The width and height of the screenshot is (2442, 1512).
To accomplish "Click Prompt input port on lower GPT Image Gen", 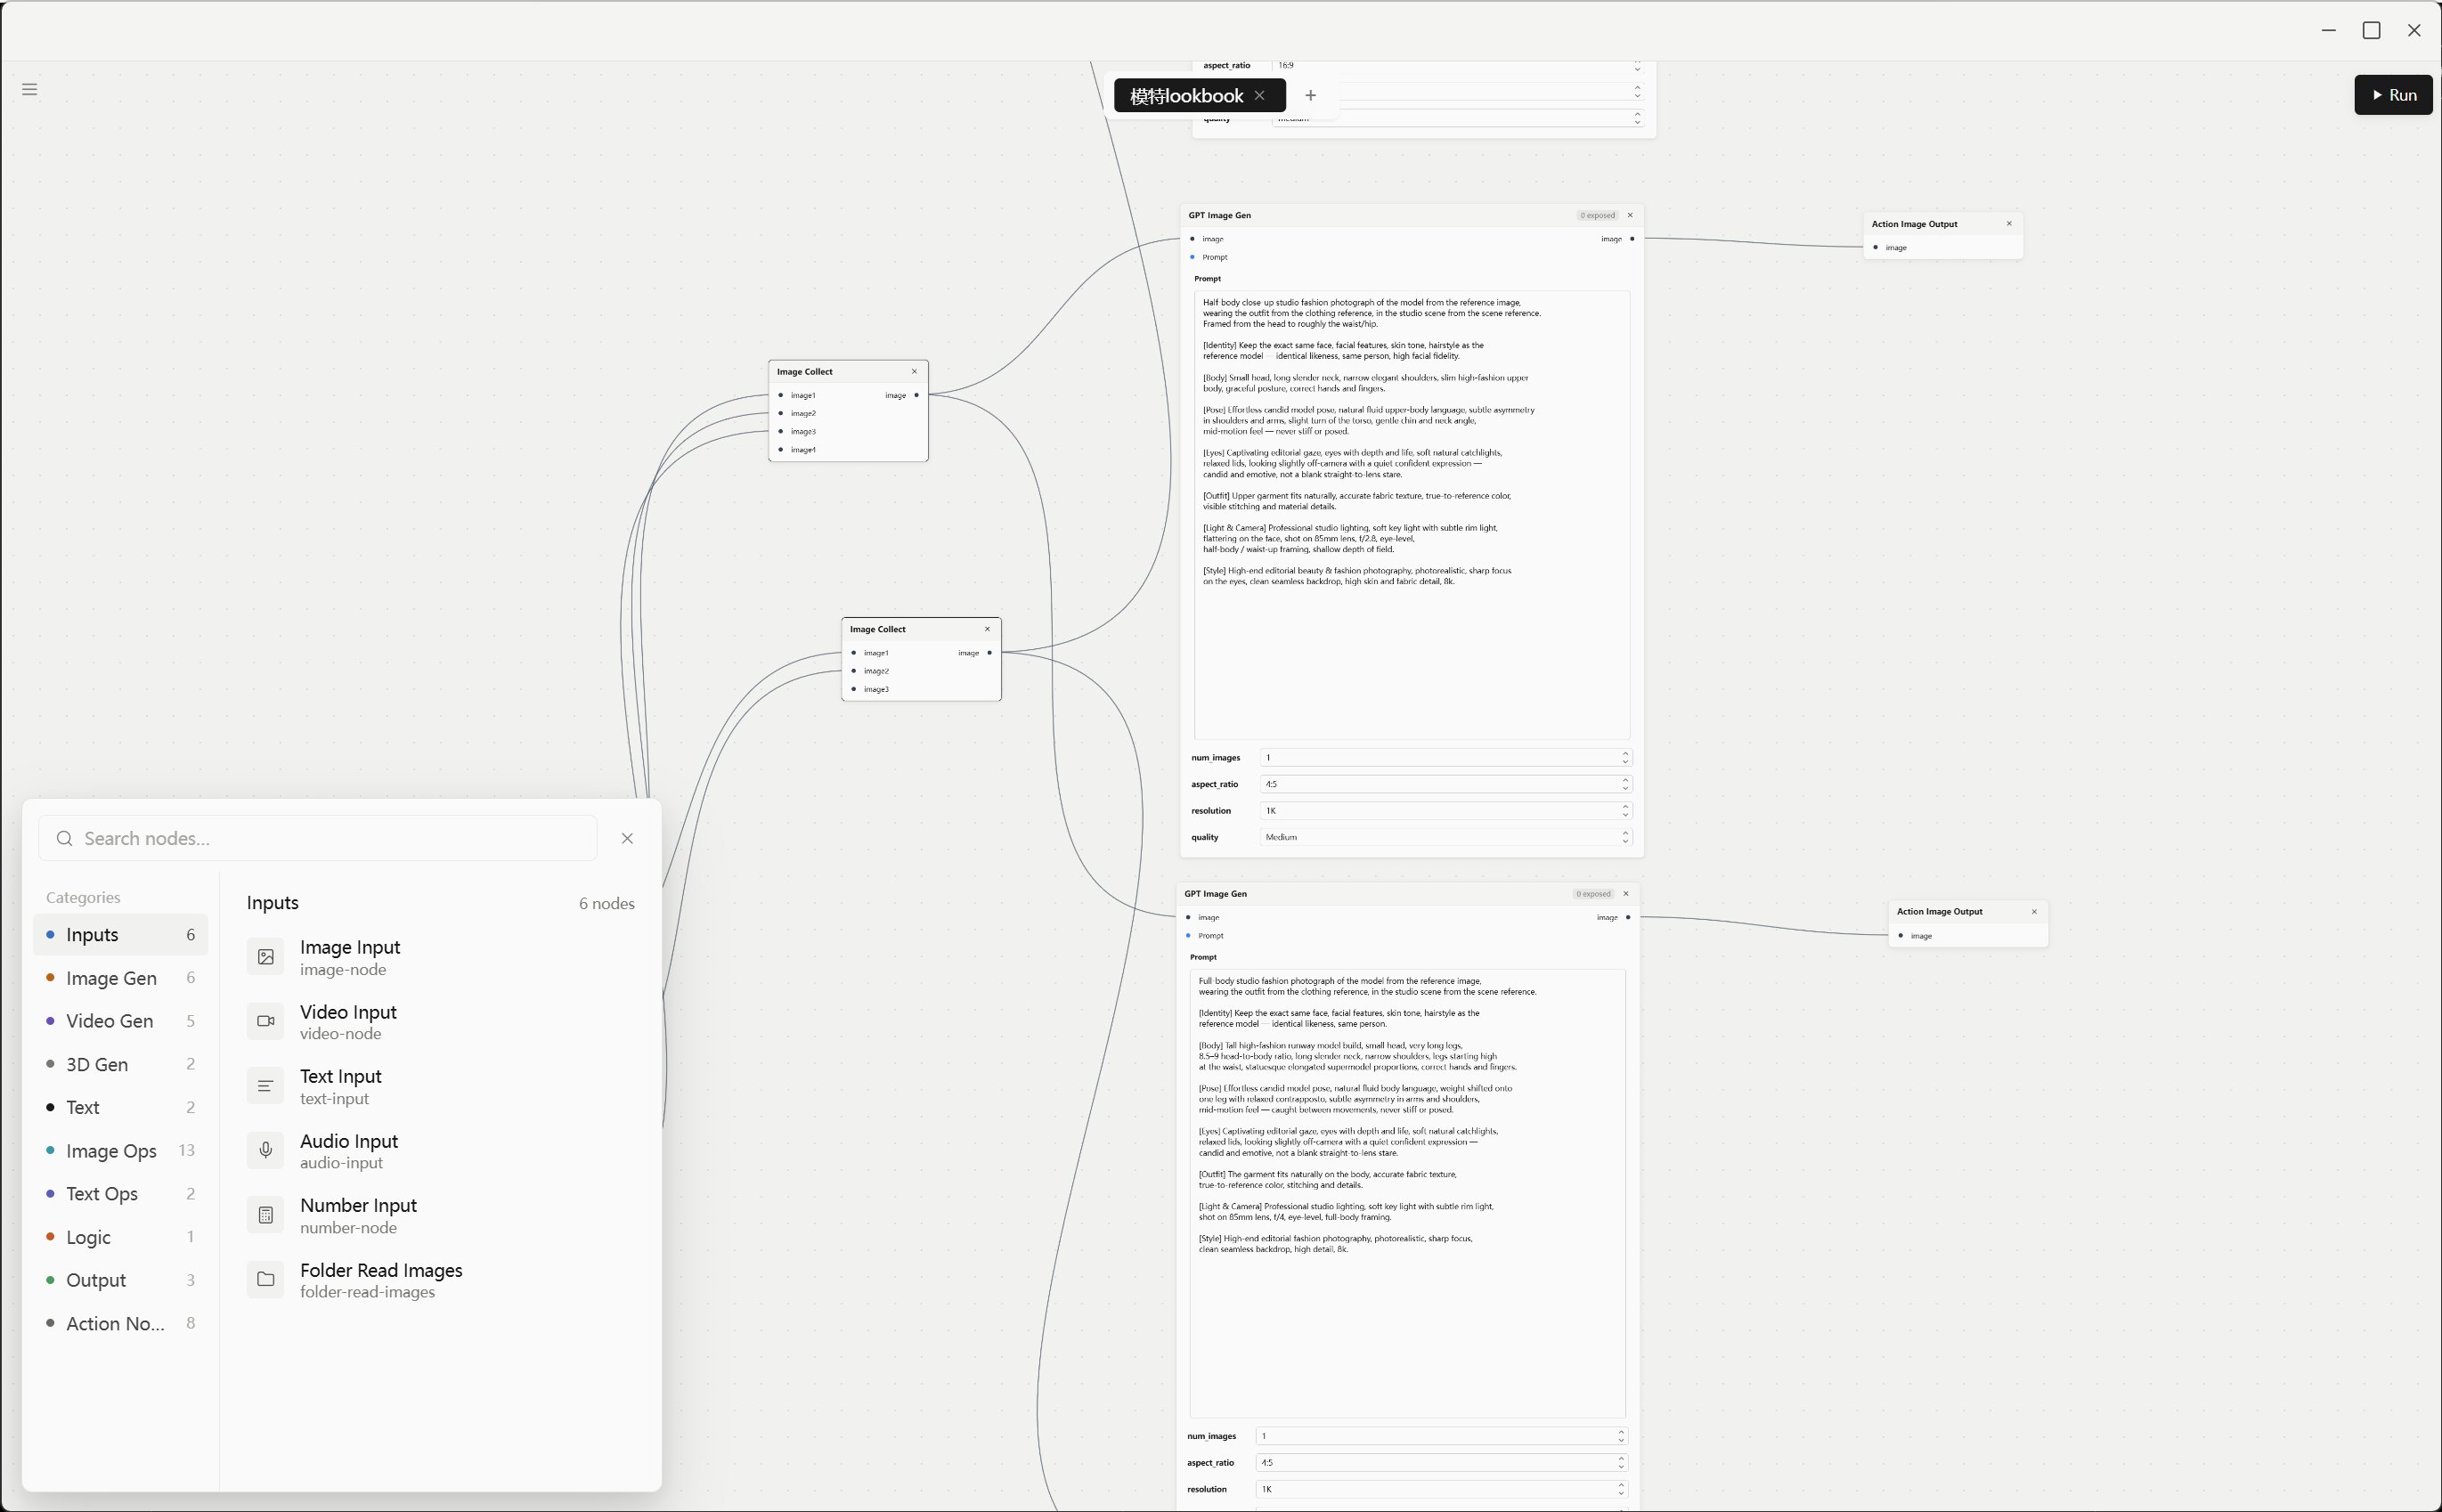I will pyautogui.click(x=1188, y=935).
